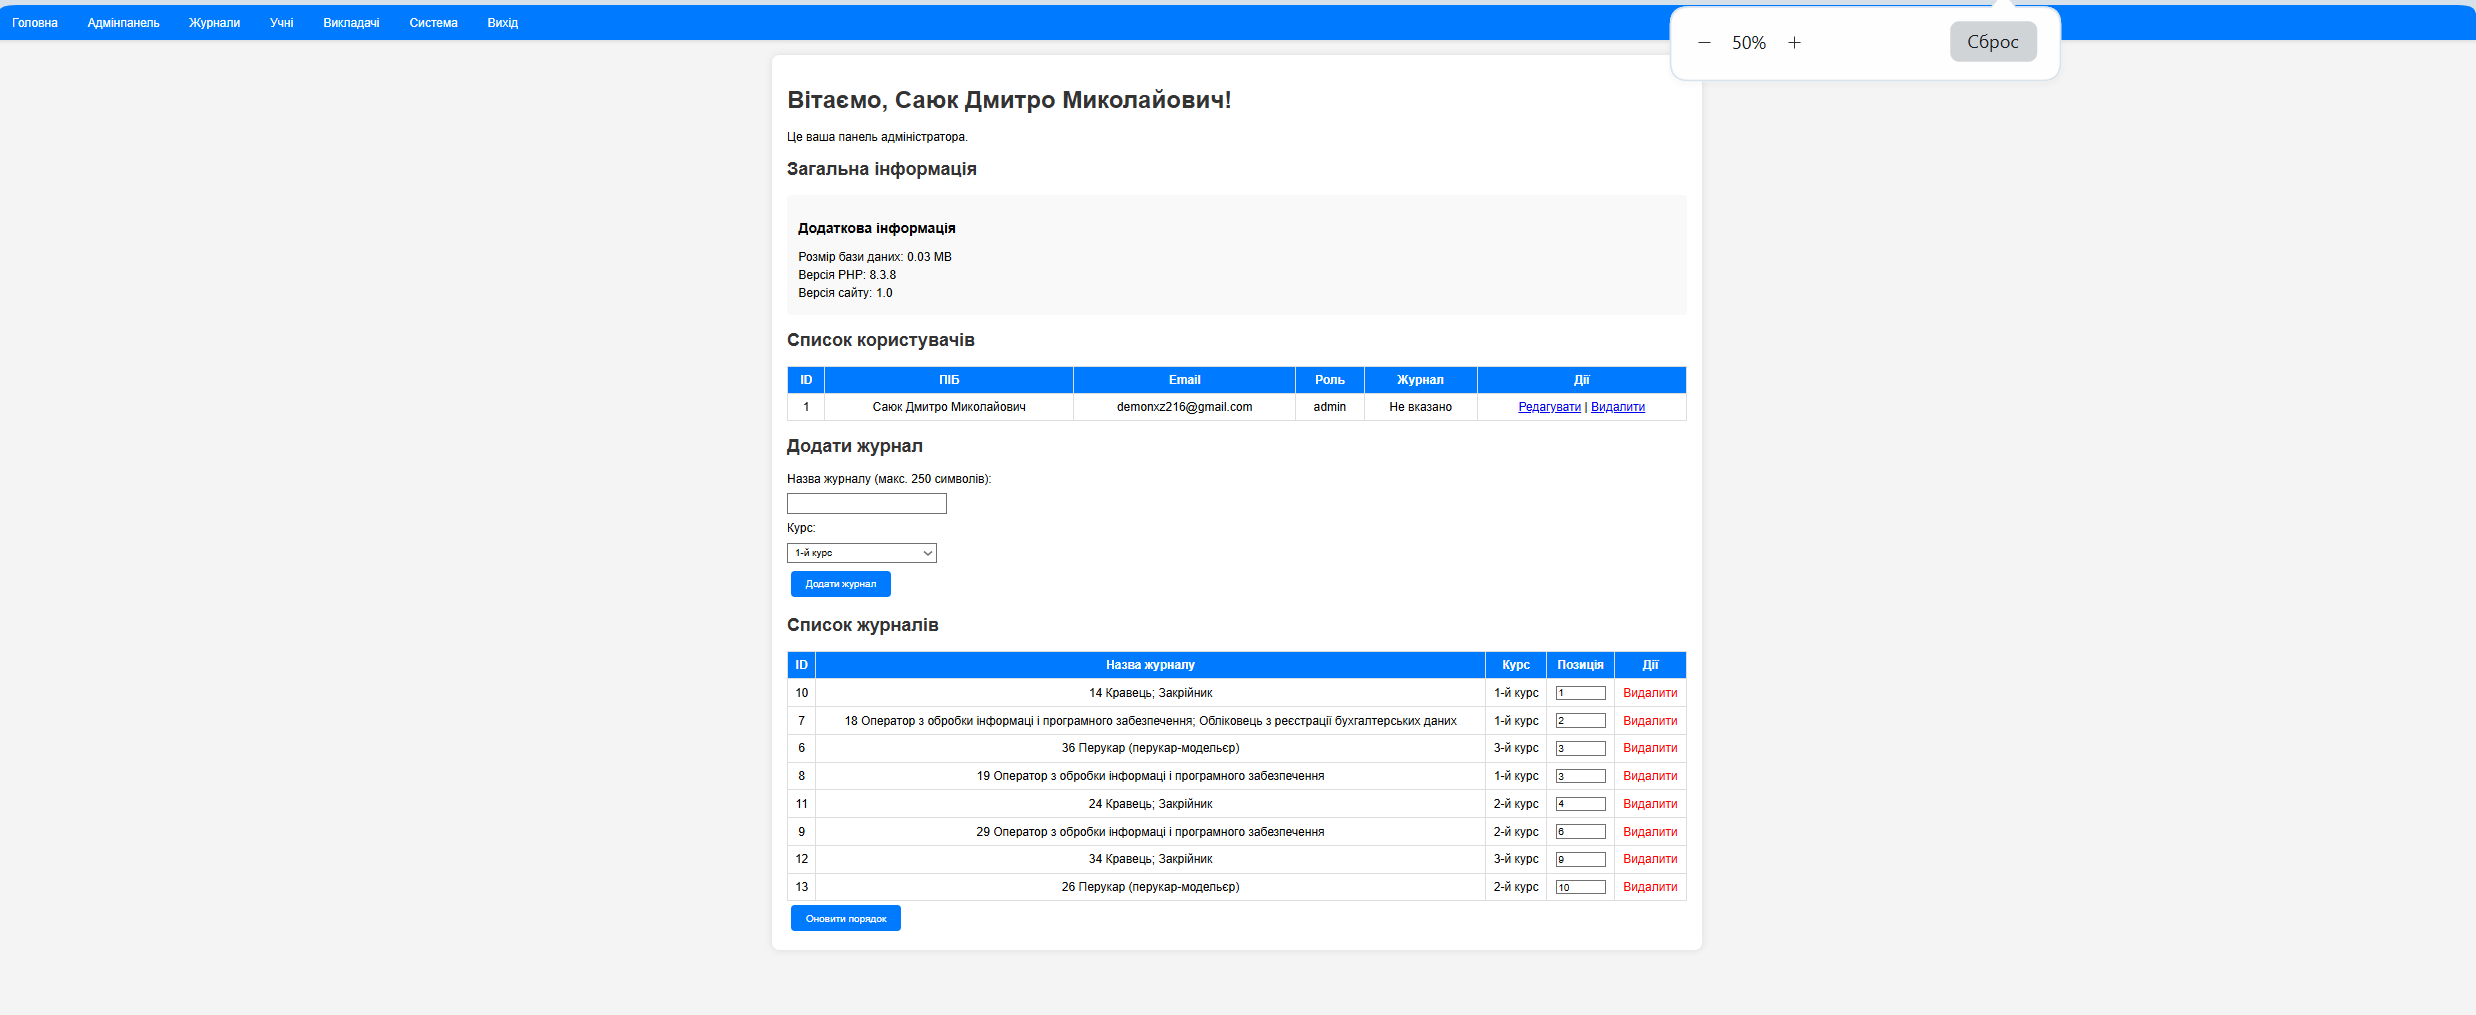
Task: Click the zoom out minus icon
Action: 1704,43
